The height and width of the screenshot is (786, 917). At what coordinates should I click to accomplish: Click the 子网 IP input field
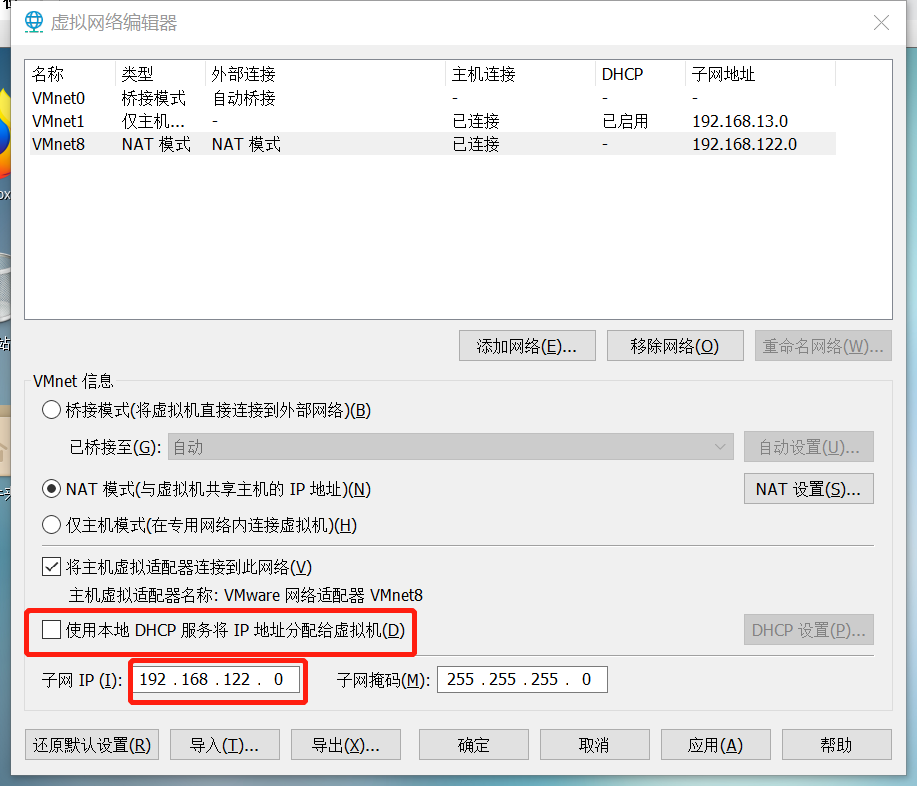click(216, 680)
